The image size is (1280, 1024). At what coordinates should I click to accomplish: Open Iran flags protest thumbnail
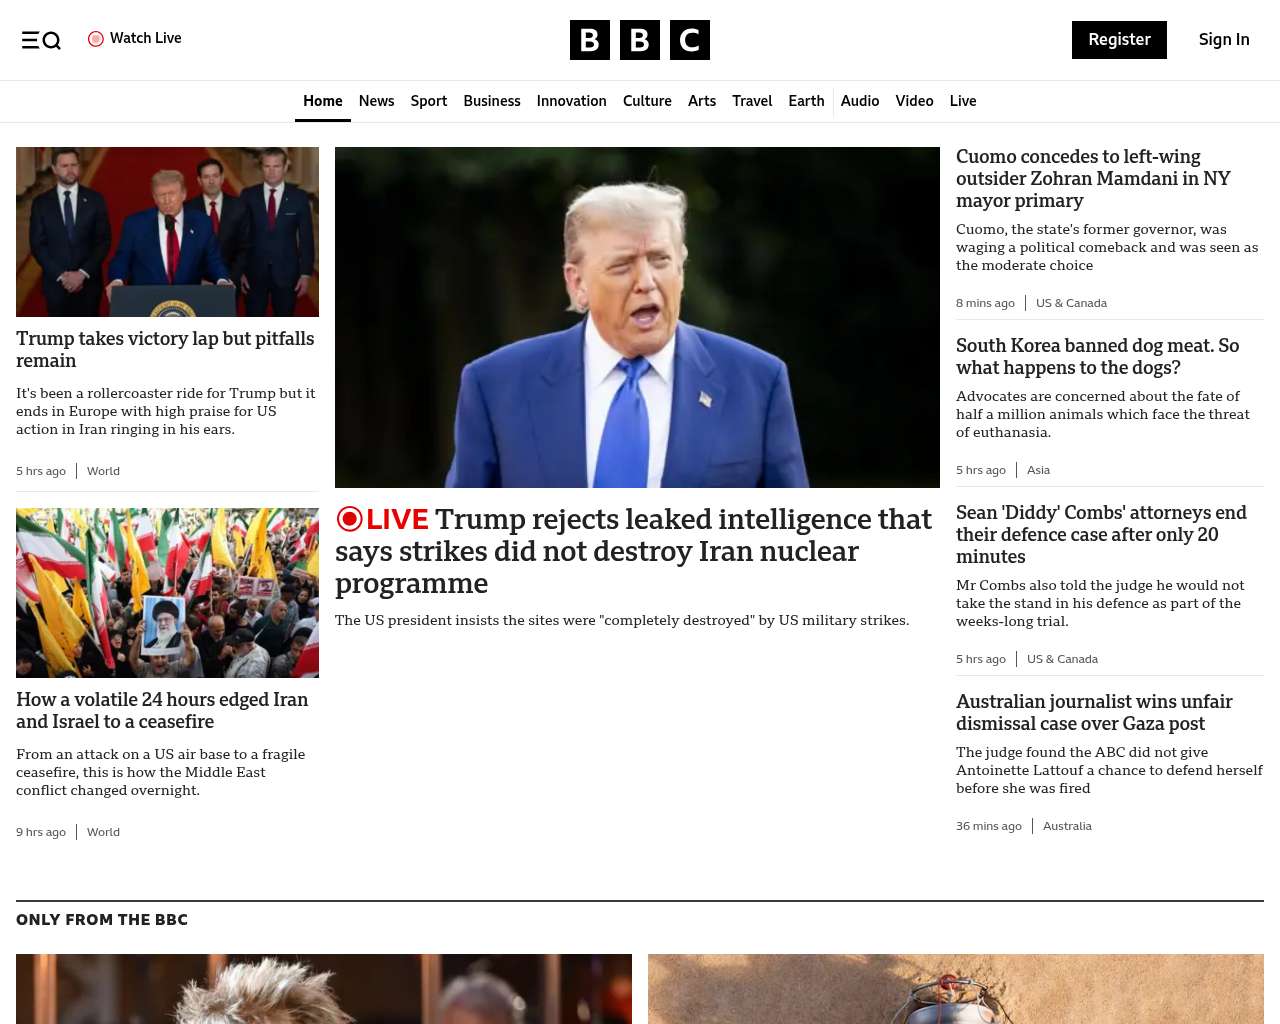pos(167,593)
